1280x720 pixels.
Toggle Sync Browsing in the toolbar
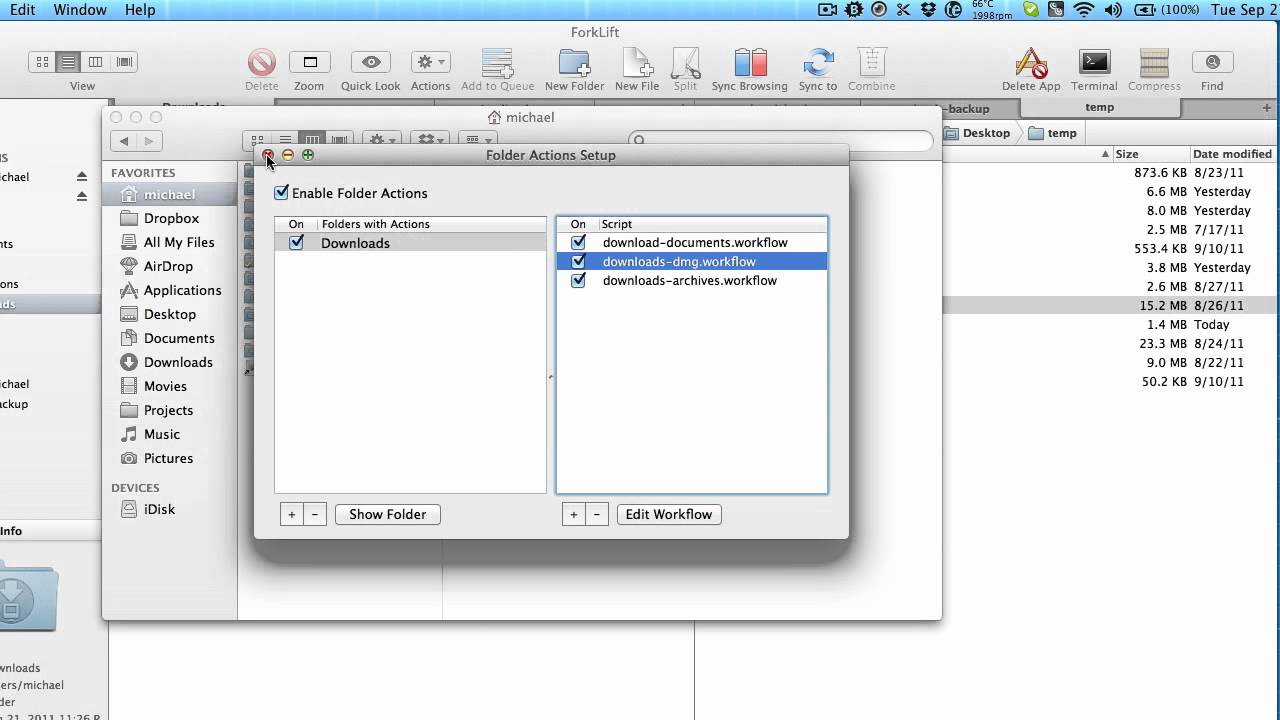(750, 63)
